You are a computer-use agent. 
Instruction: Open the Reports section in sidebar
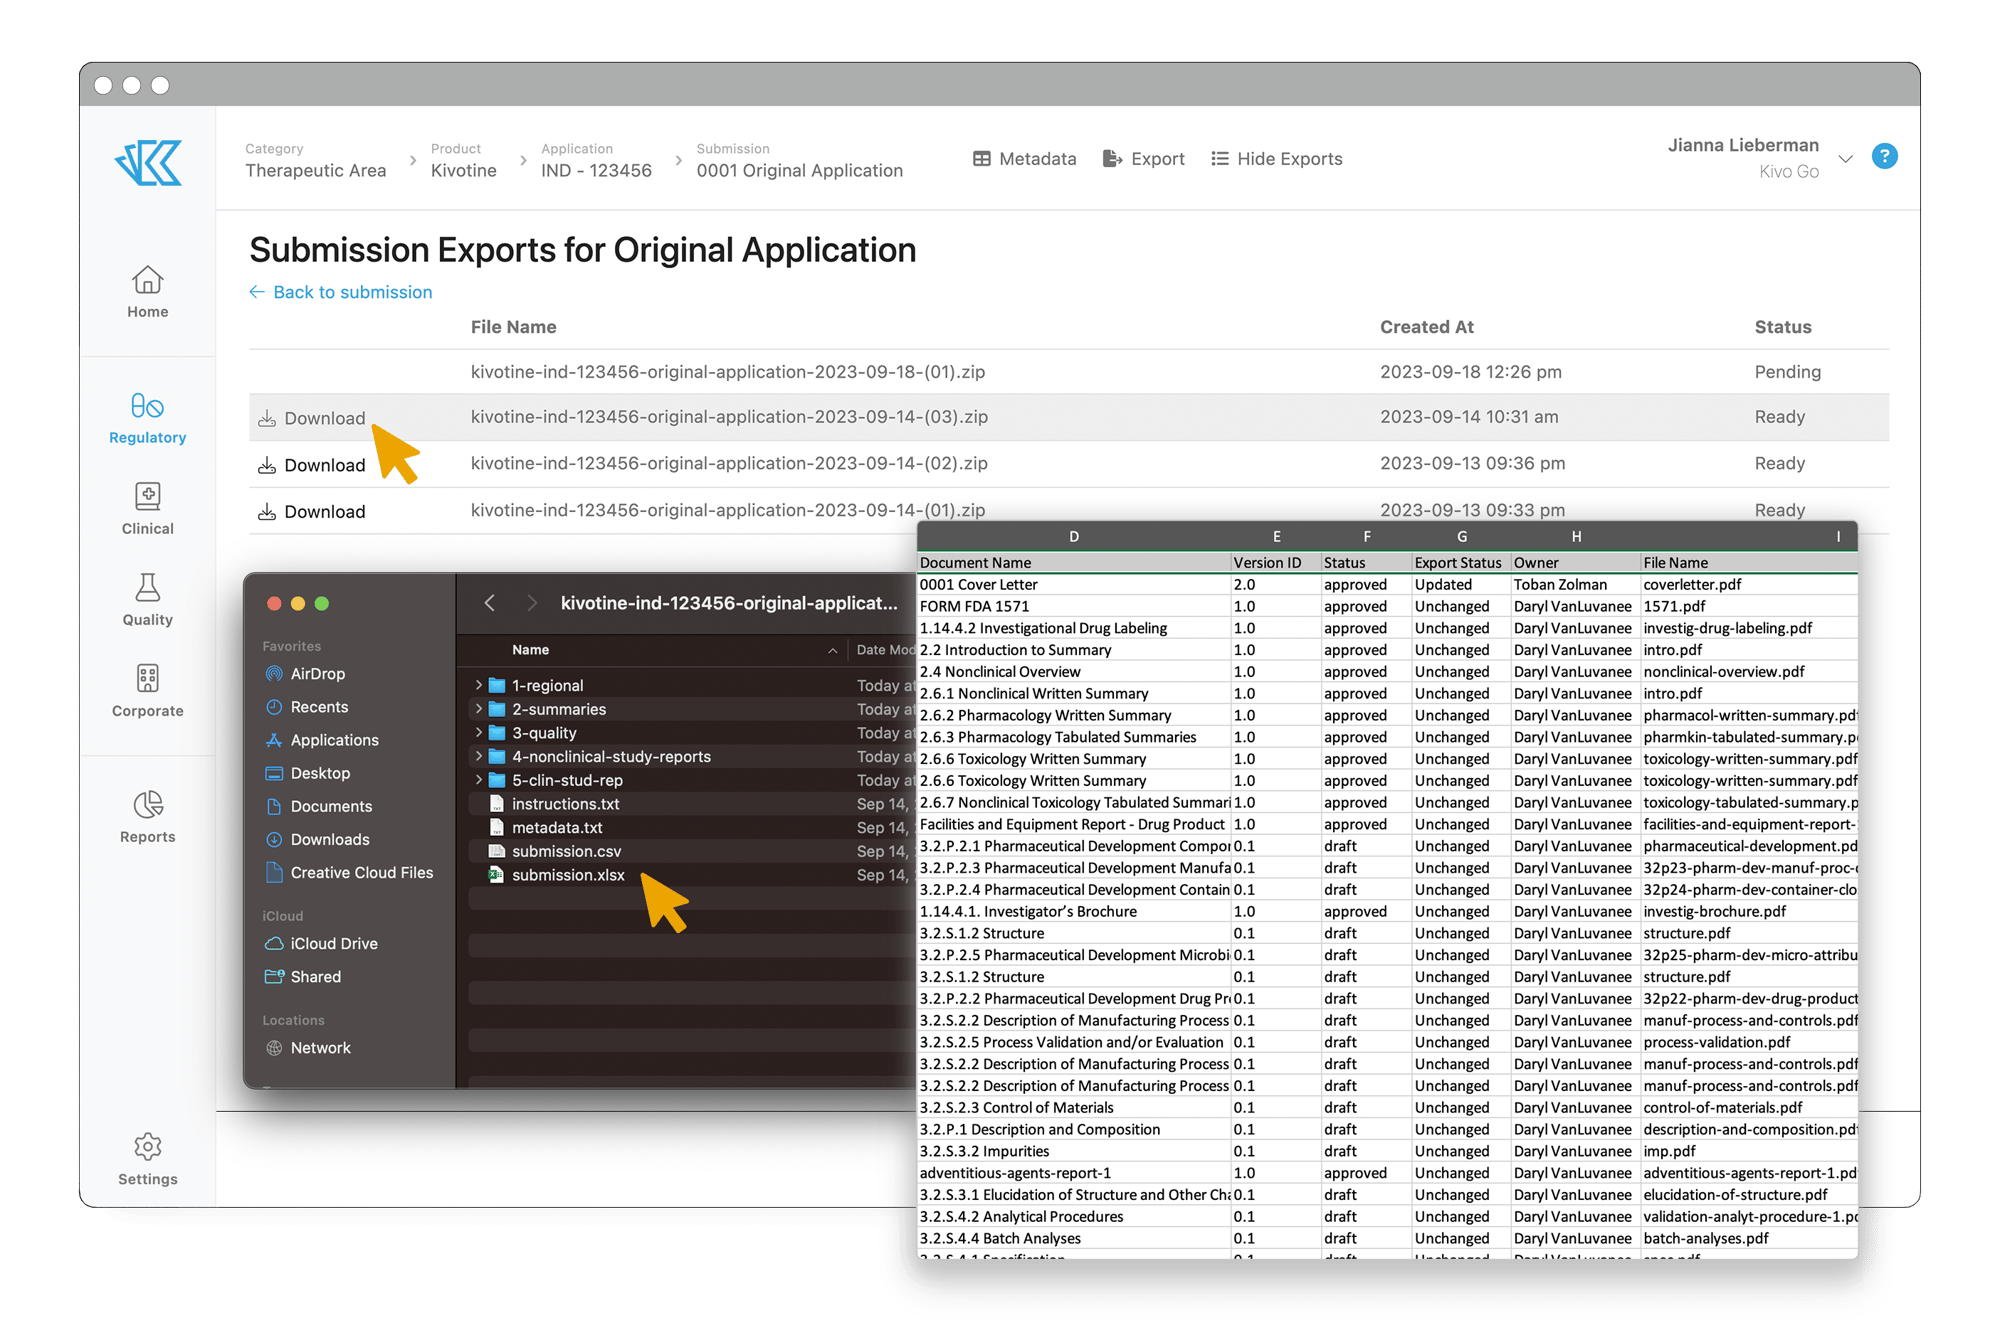(147, 817)
